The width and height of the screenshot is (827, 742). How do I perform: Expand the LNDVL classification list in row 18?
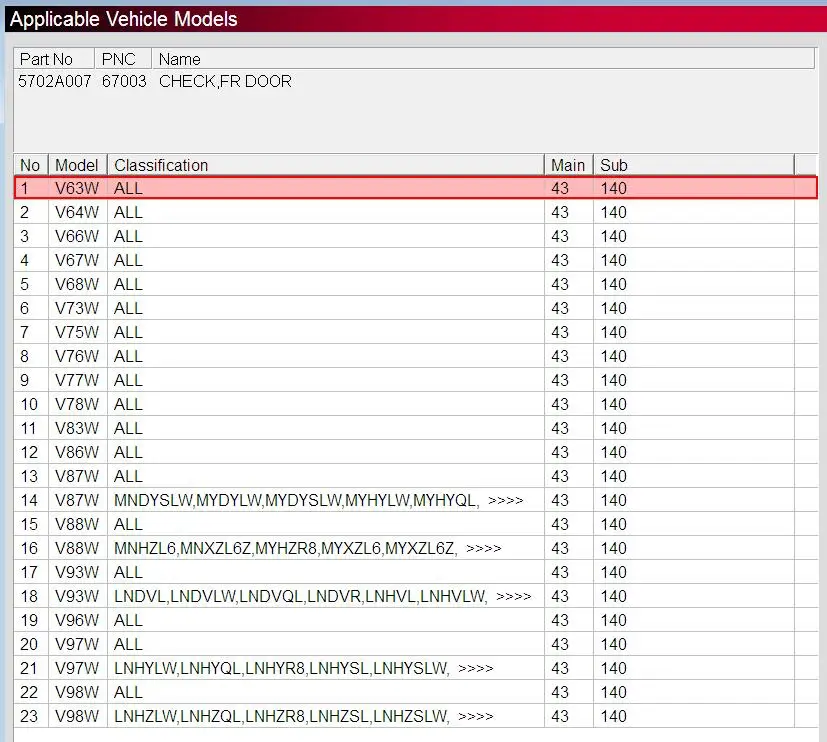point(513,596)
